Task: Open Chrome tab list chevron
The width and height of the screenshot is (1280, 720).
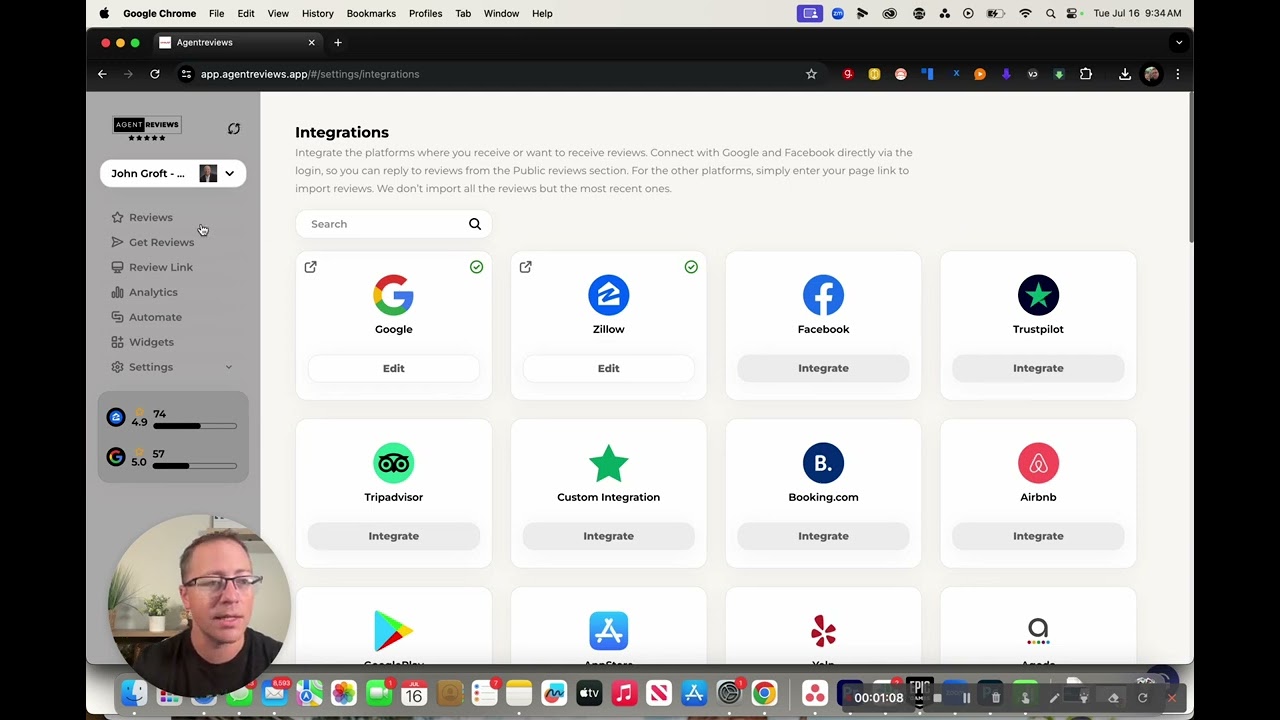Action: [x=1179, y=43]
